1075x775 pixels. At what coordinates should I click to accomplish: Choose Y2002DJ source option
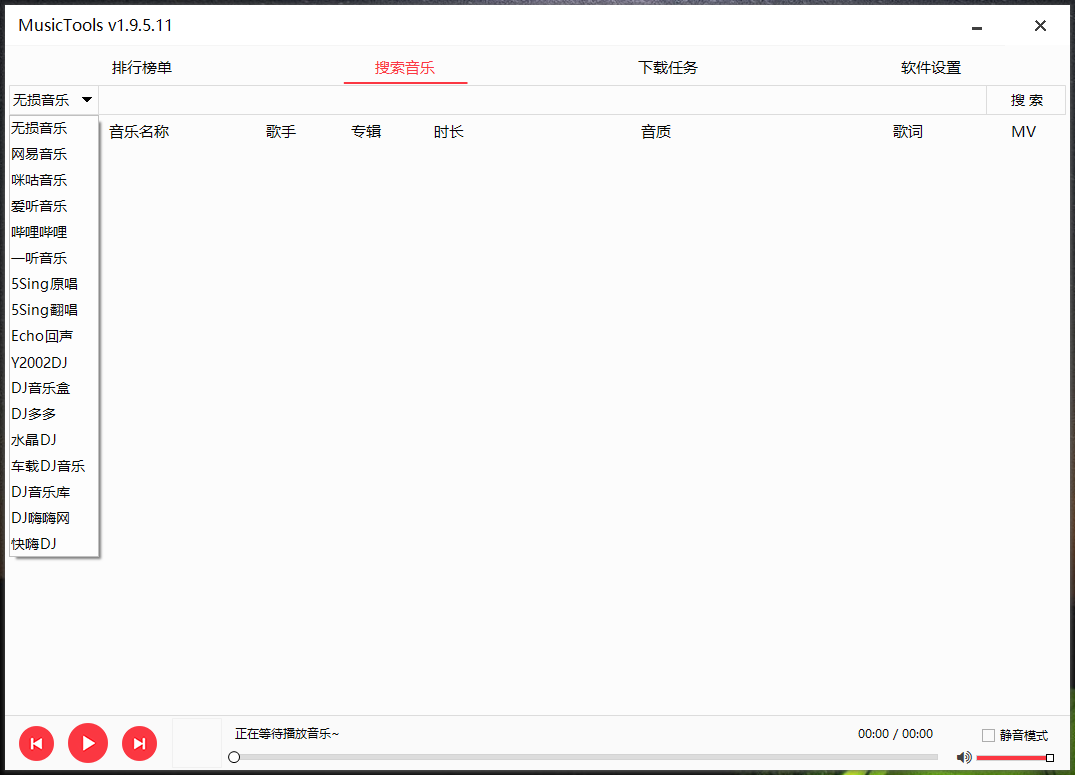click(x=54, y=362)
